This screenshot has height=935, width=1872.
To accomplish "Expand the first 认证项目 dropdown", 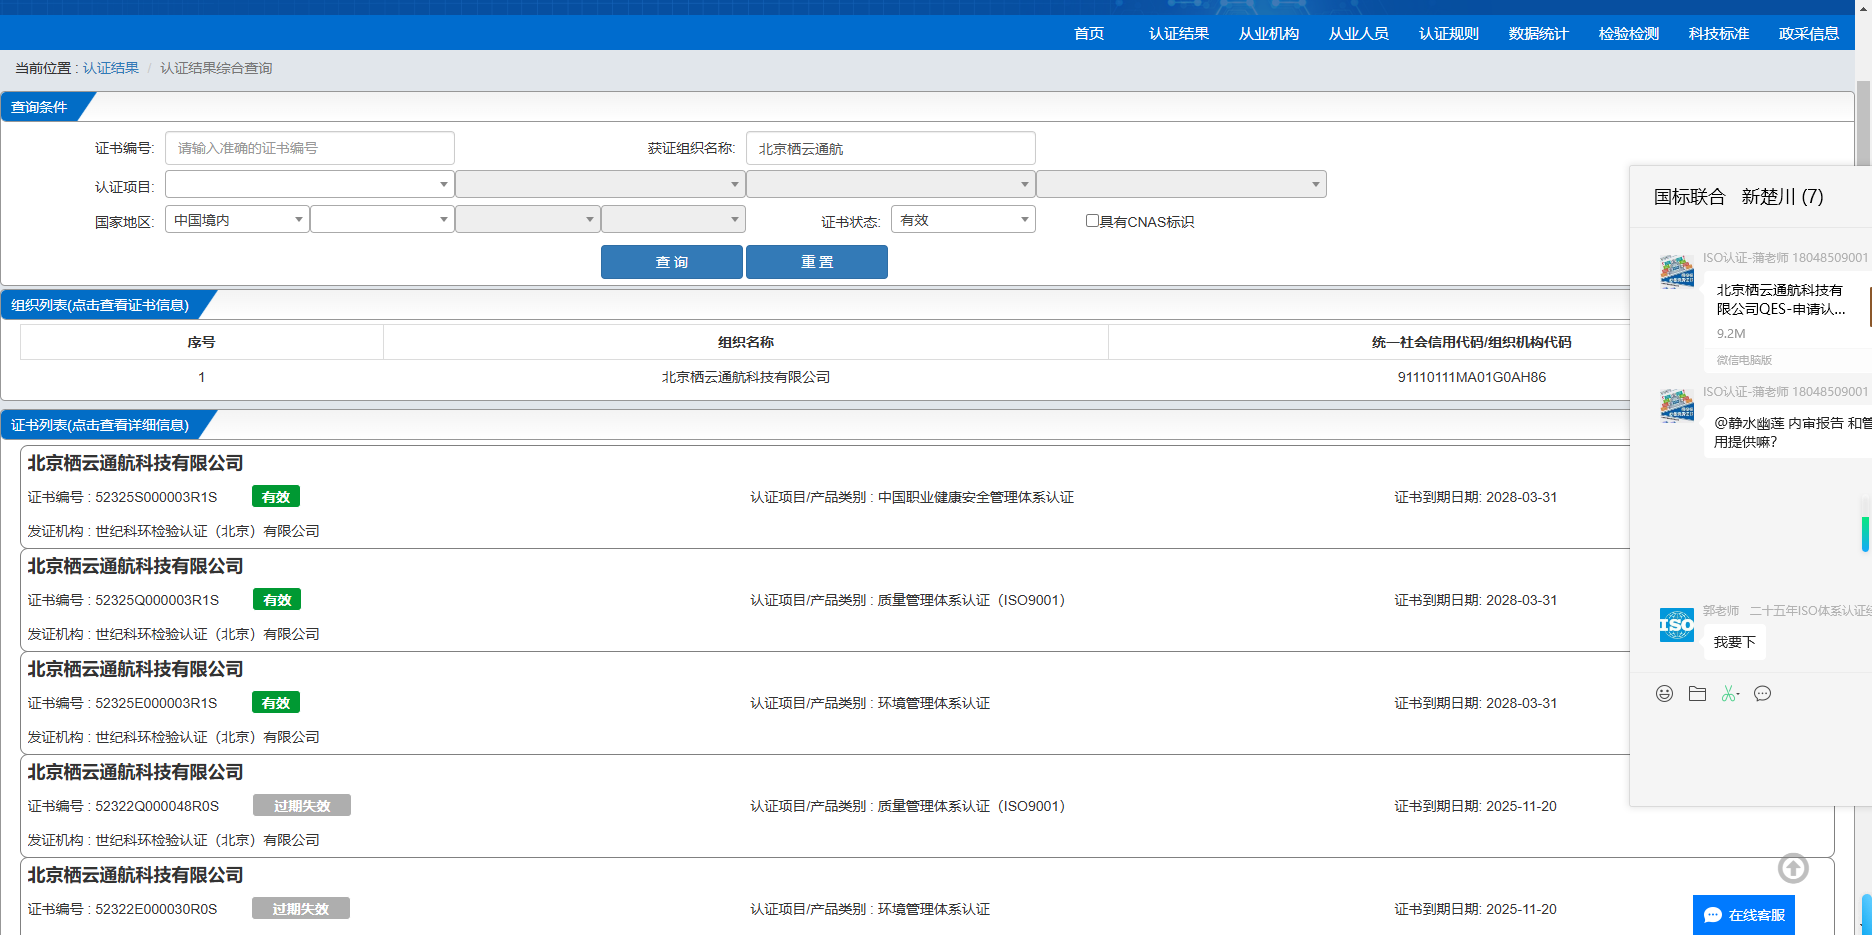I will pos(309,185).
